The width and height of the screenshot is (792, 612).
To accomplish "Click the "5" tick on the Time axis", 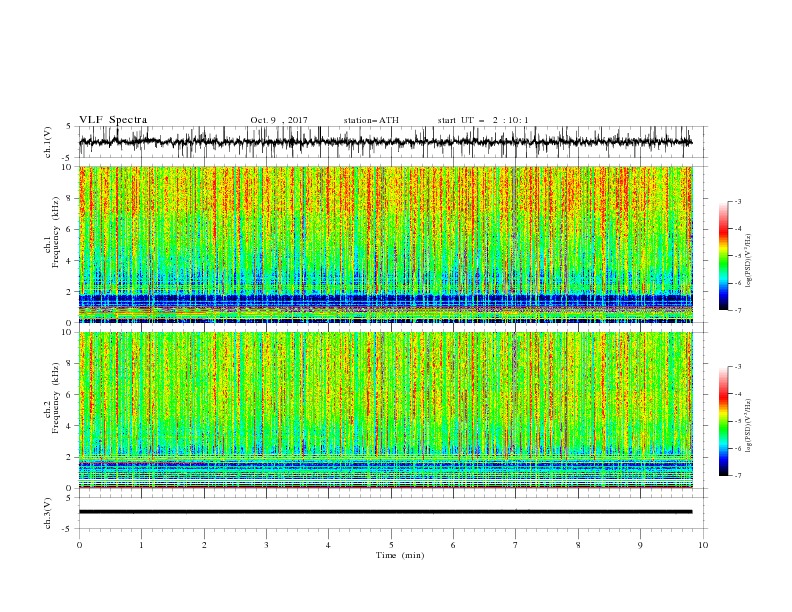I will click(391, 545).
